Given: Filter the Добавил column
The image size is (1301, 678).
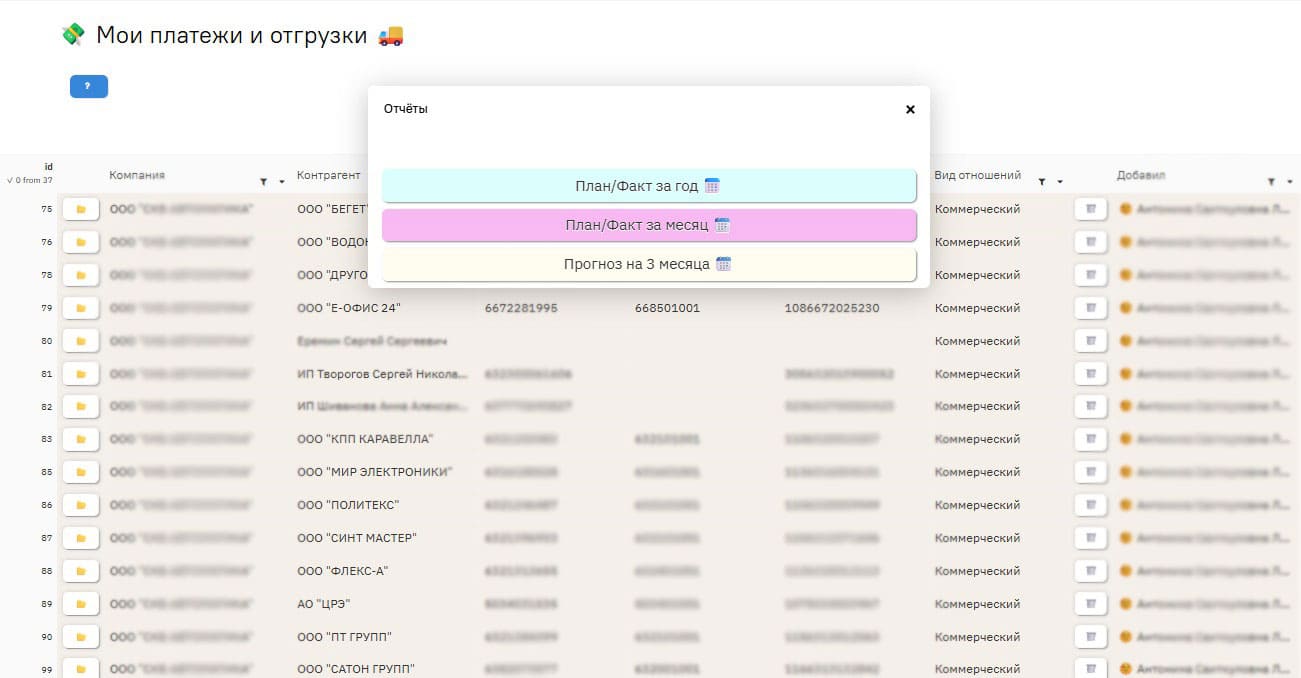Looking at the screenshot, I should (1271, 182).
